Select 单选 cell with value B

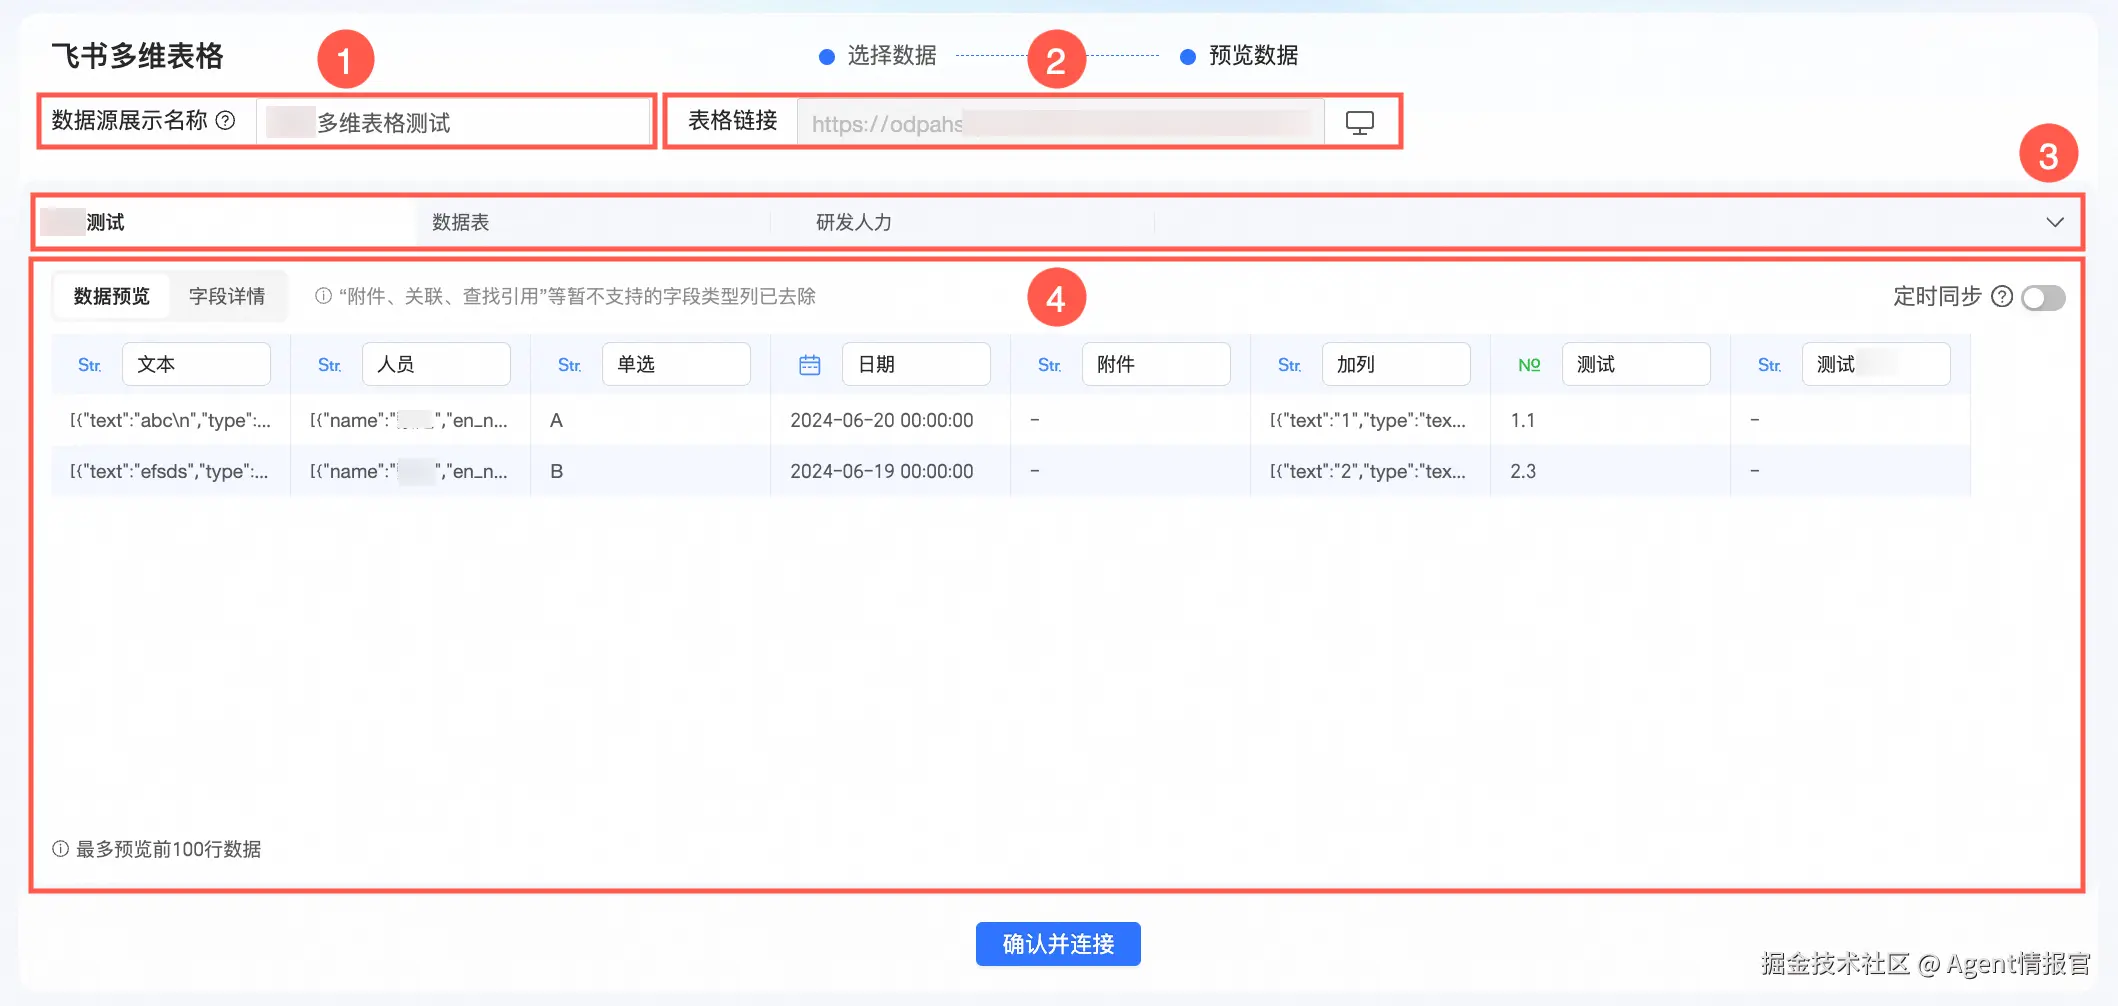click(650, 471)
